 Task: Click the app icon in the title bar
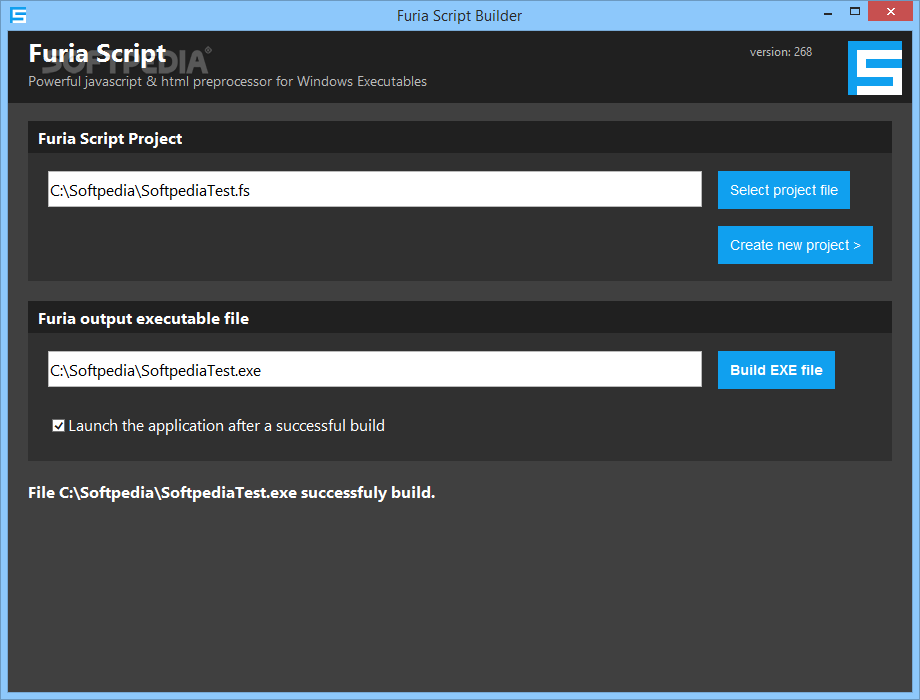tap(18, 15)
